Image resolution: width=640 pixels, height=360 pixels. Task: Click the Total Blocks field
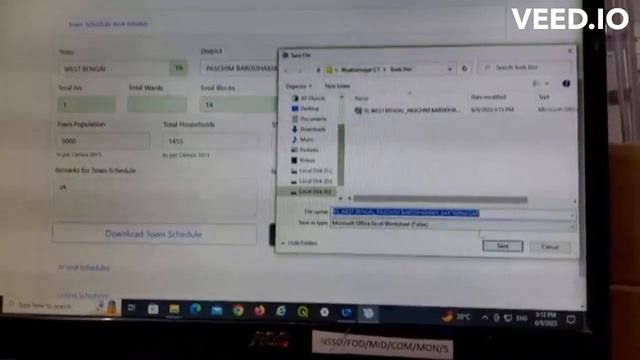tap(238, 105)
